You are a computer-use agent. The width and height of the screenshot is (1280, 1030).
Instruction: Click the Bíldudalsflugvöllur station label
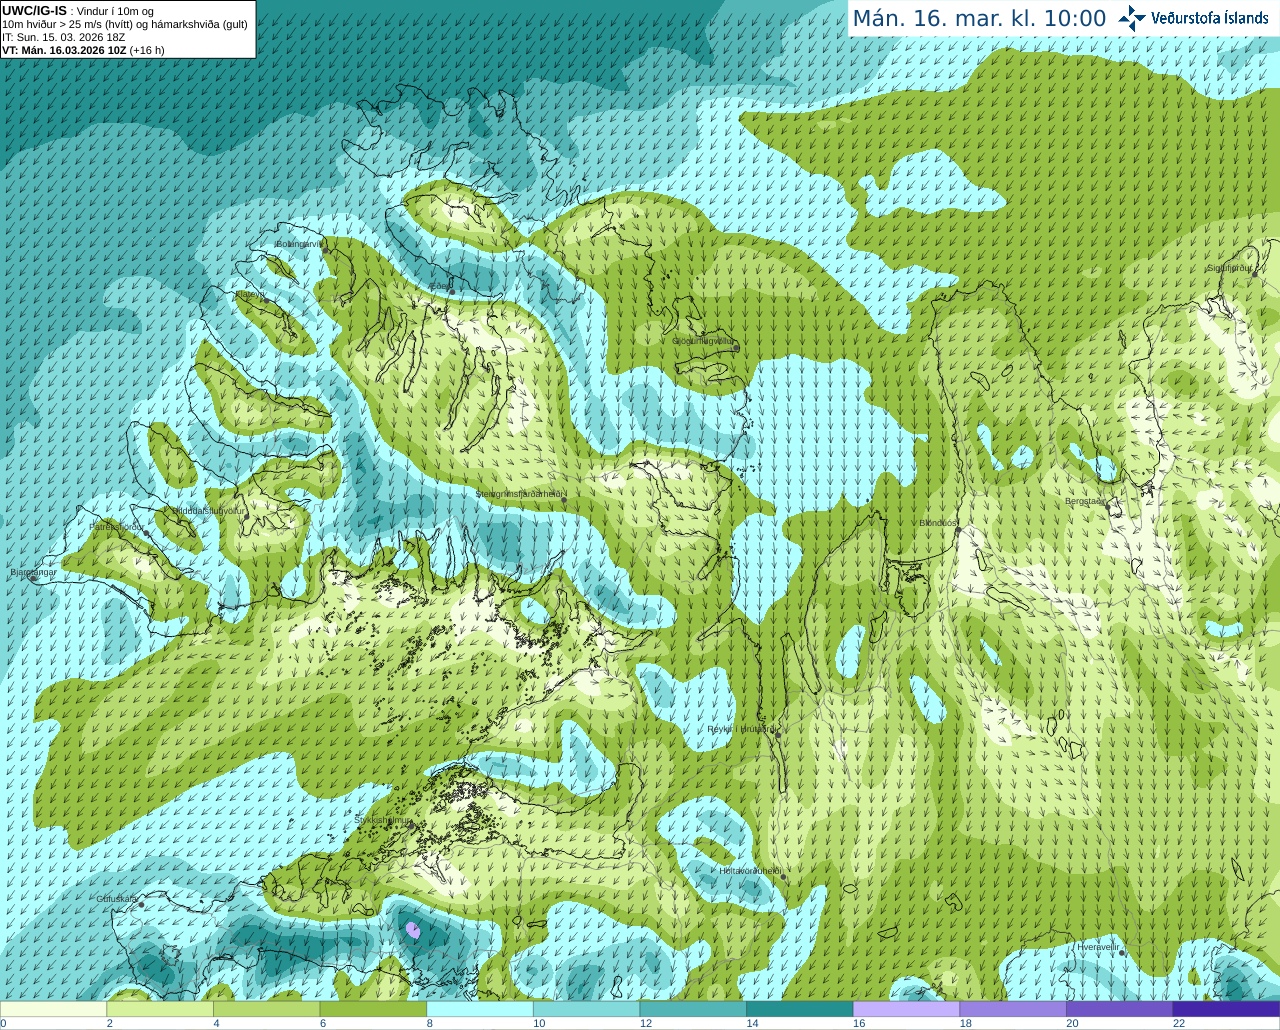coord(208,510)
